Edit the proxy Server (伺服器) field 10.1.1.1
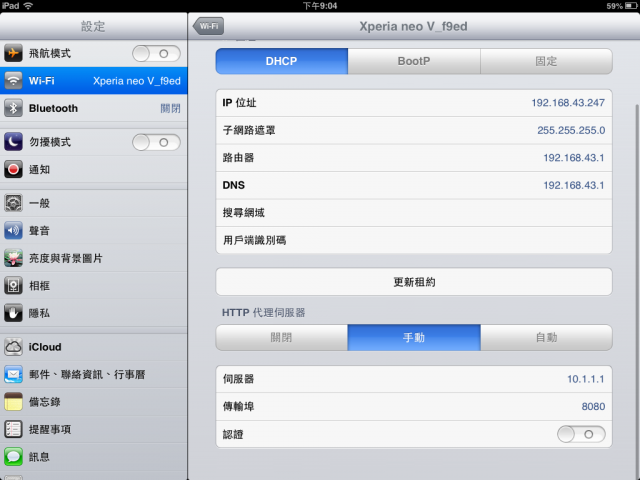This screenshot has width=640, height=480. [x=414, y=379]
